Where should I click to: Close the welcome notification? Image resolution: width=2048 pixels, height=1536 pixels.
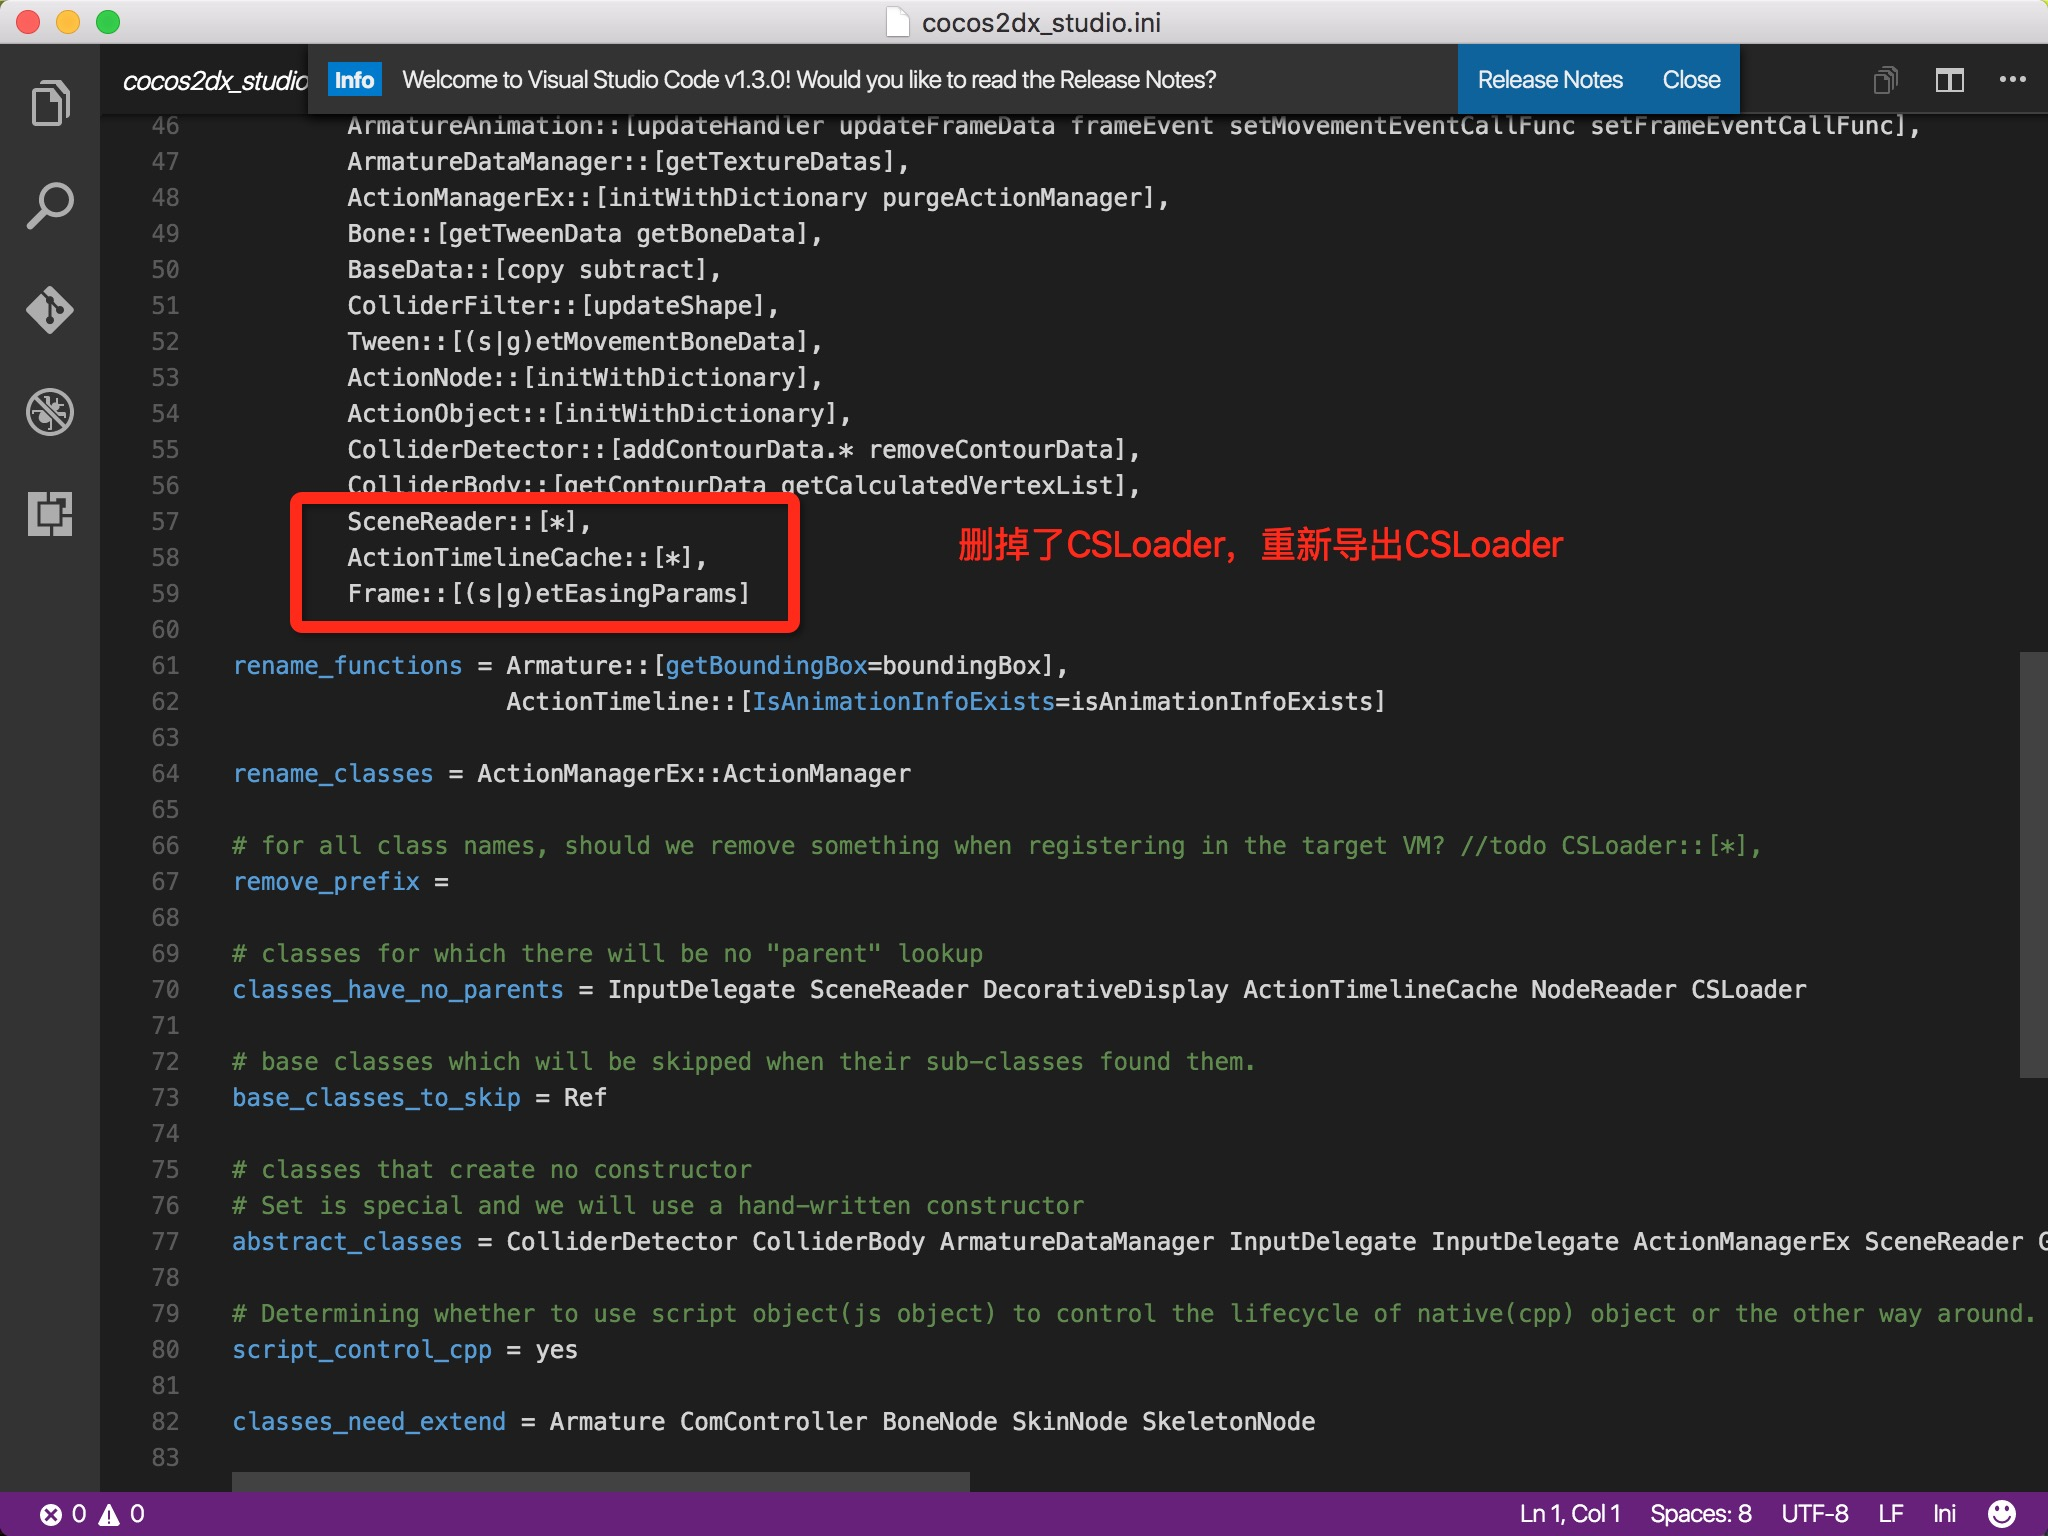pyautogui.click(x=1691, y=80)
